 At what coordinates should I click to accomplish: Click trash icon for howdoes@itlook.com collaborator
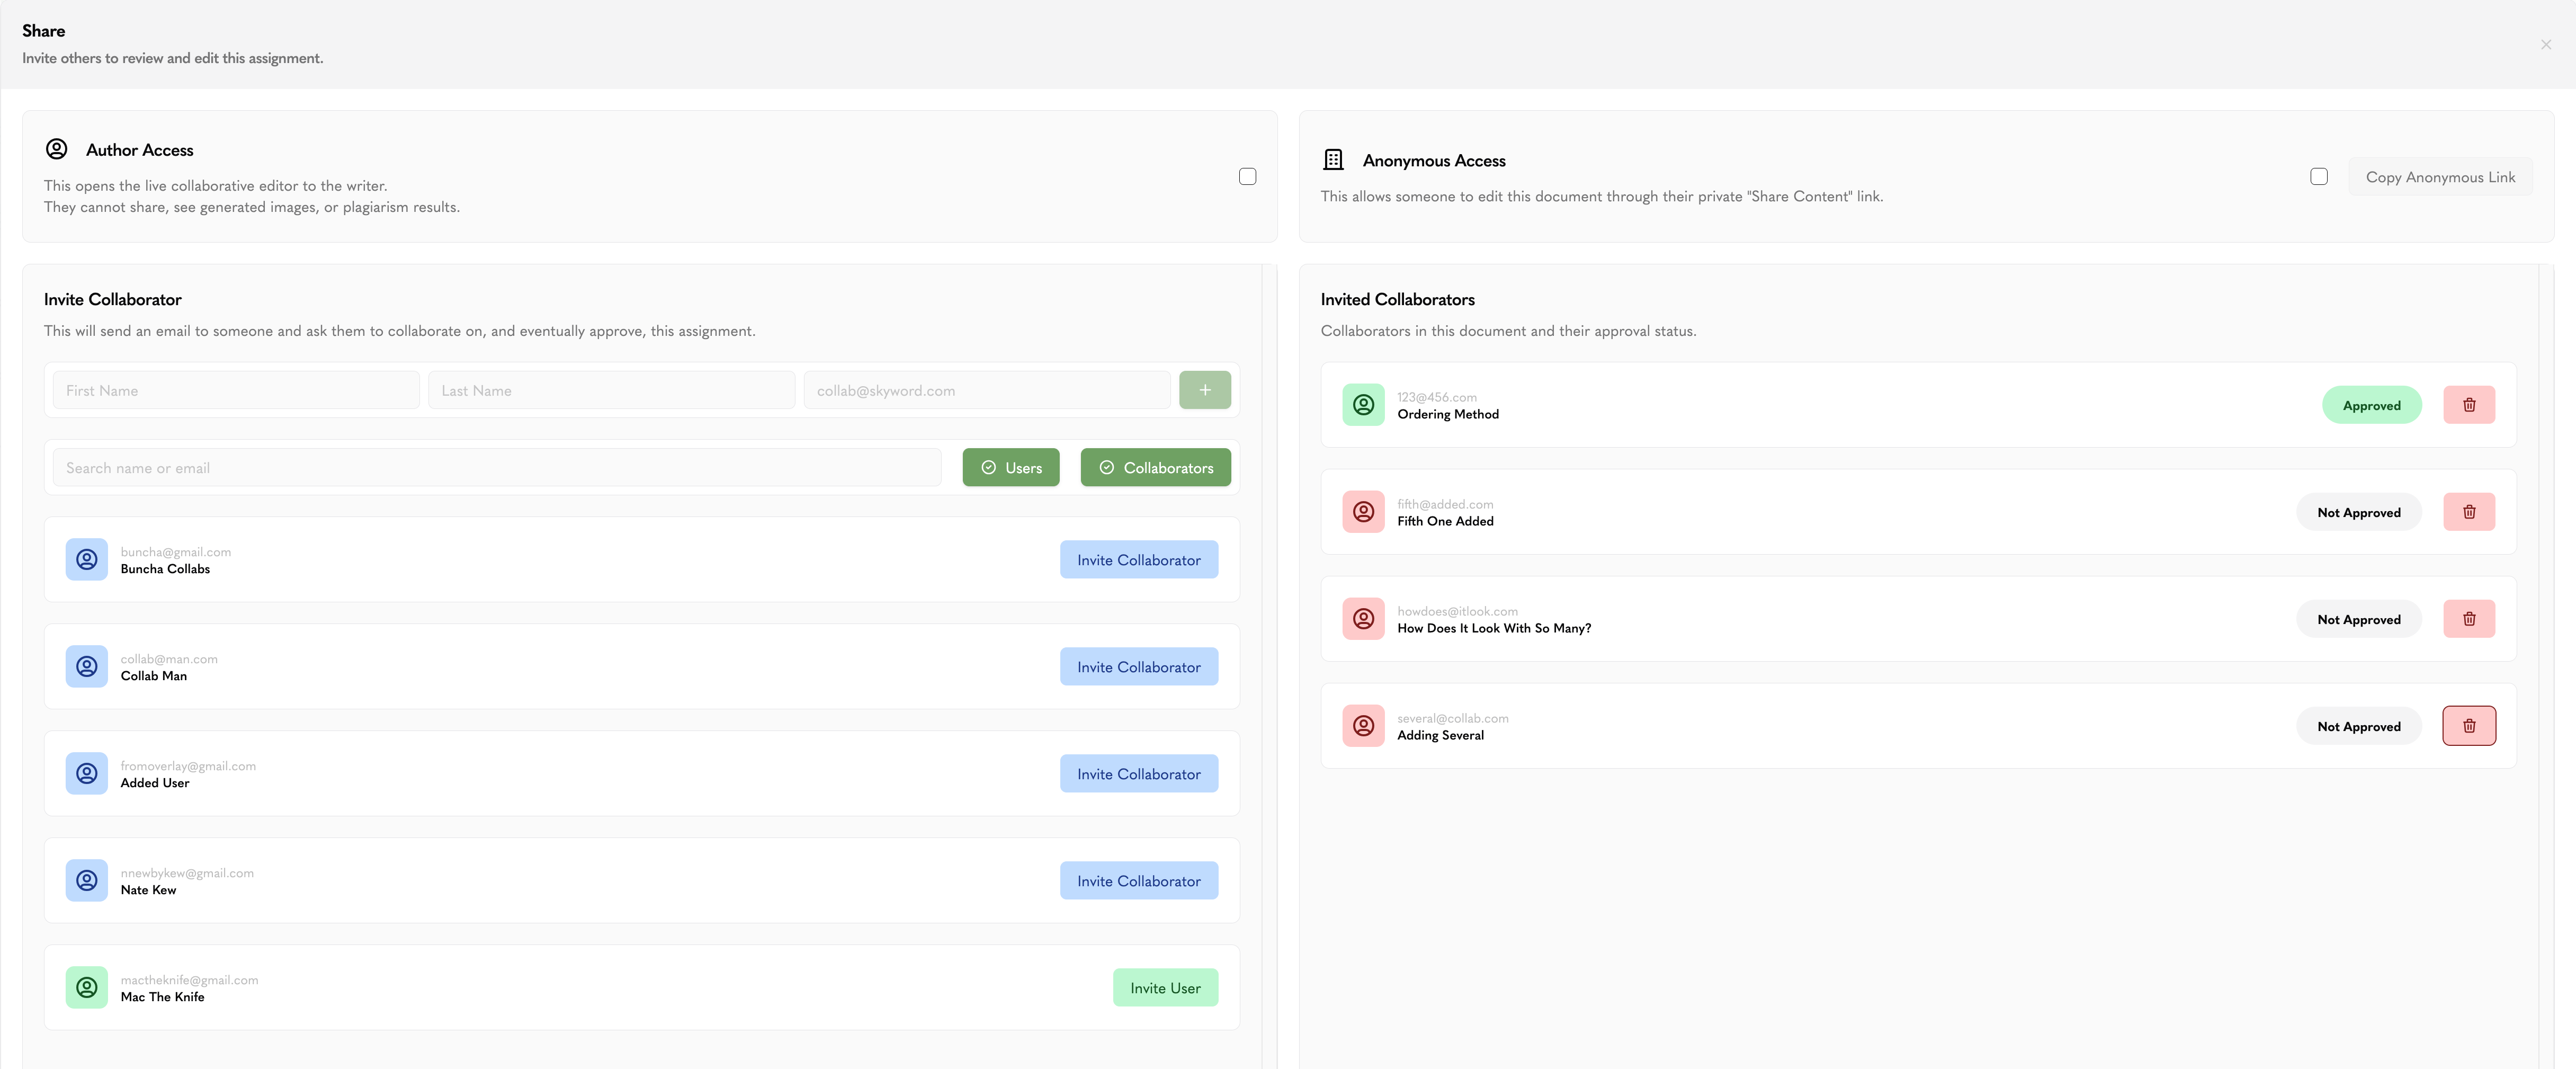[2468, 619]
